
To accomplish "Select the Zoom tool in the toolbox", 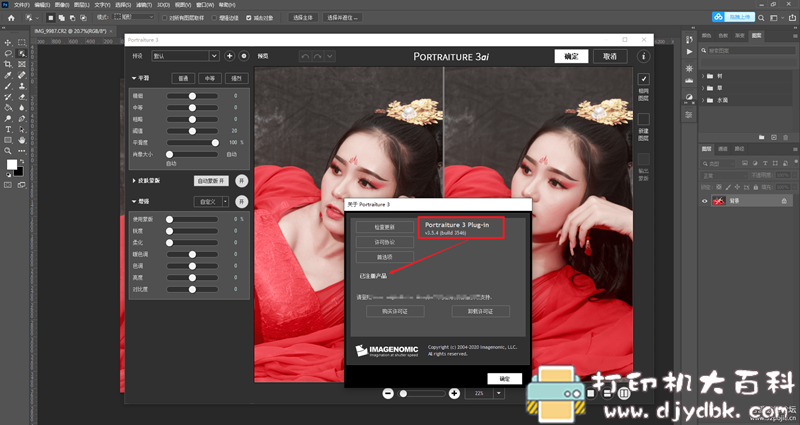I will click(x=8, y=151).
